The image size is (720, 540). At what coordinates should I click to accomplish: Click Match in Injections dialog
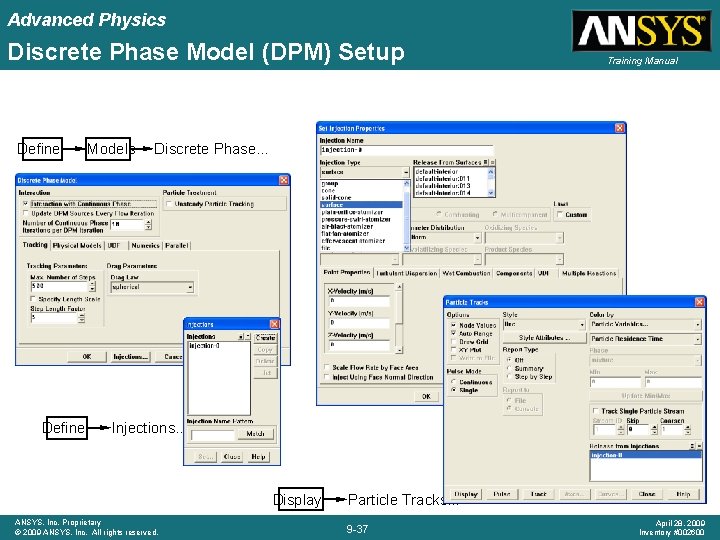(x=255, y=433)
